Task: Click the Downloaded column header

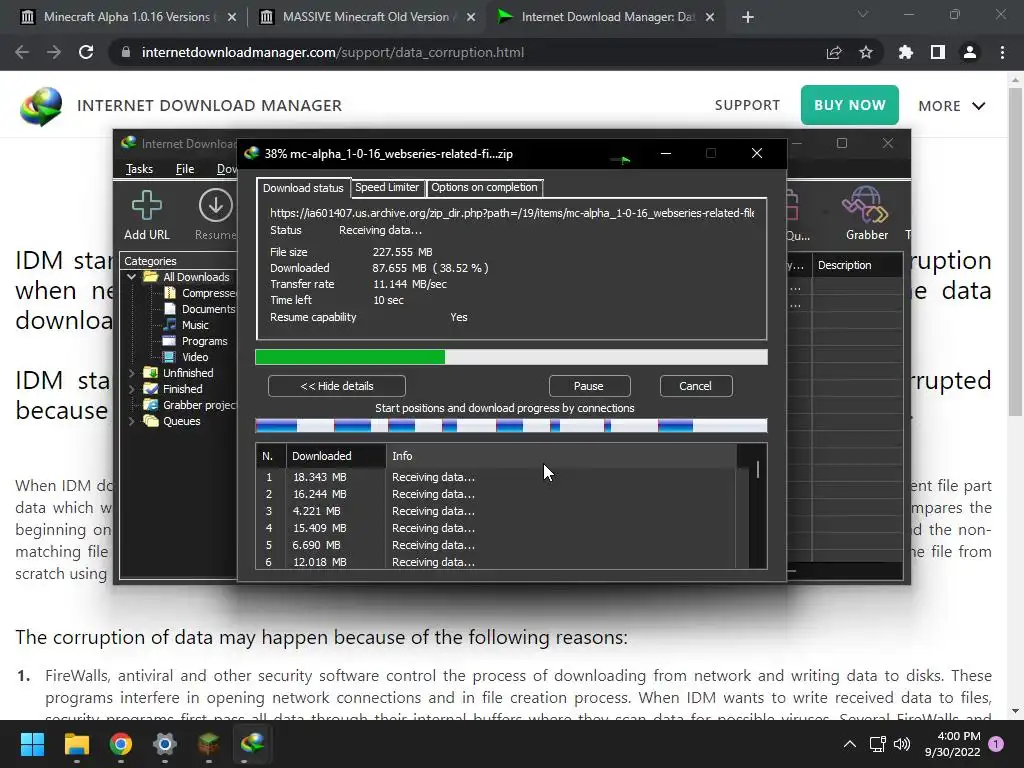Action: tap(336, 456)
